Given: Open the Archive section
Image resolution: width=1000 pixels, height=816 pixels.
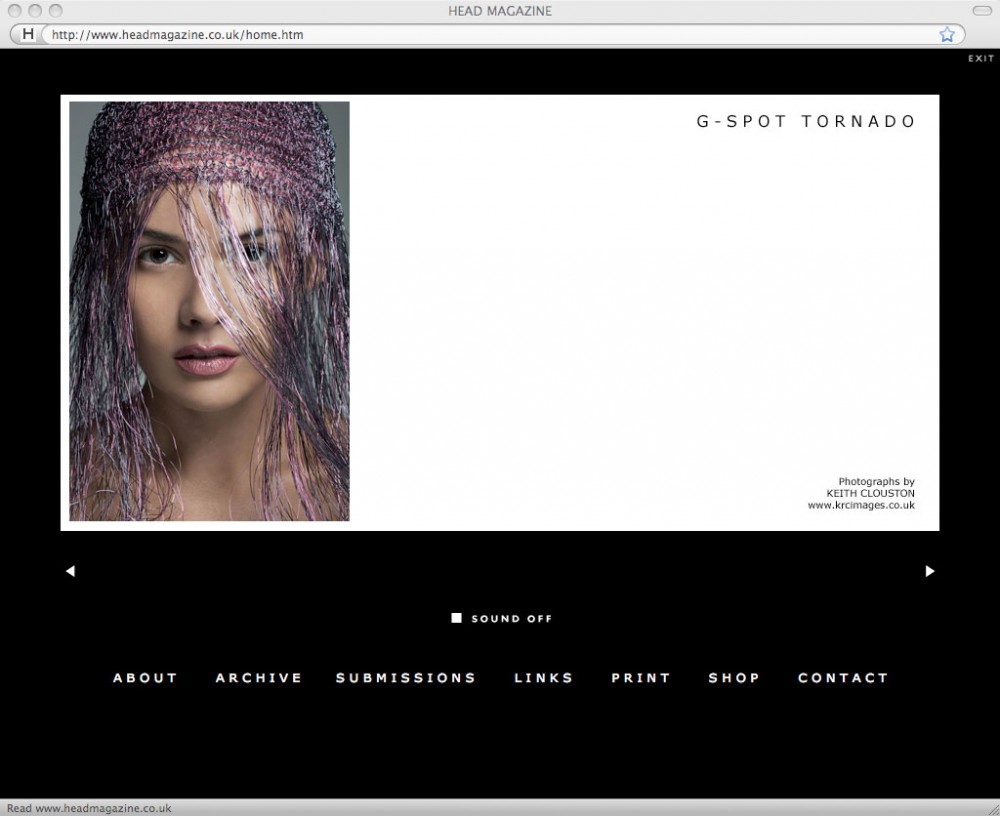Looking at the screenshot, I should click(x=258, y=678).
